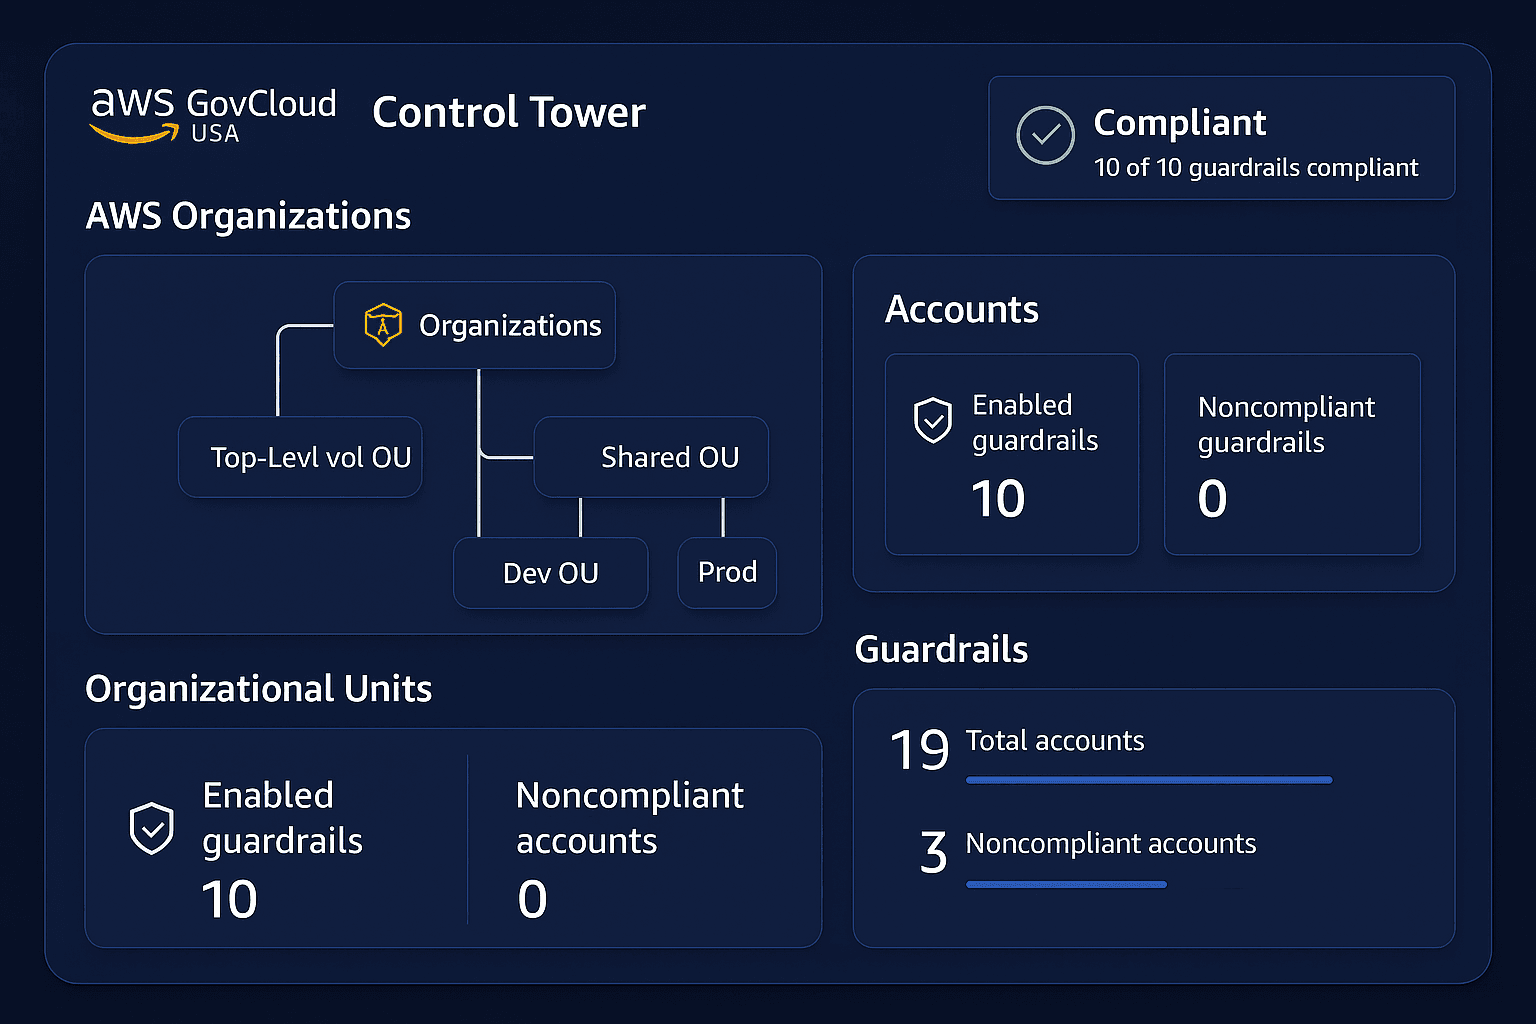Open the Accounts panel heading
Screen dimensions: 1536x1024
961,310
